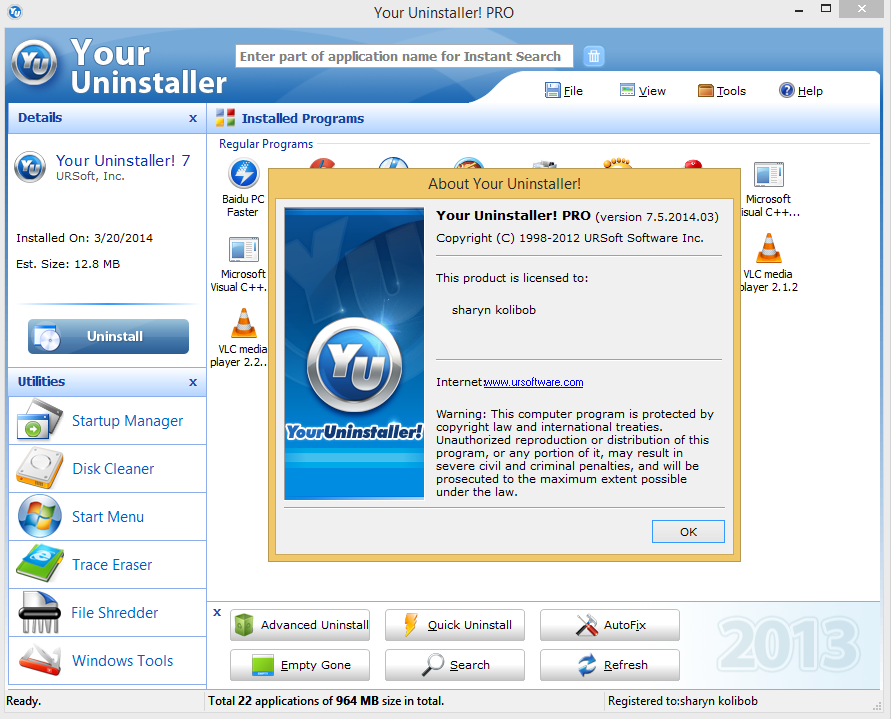Viewport: 891px width, 719px height.
Task: Close the bottom toolbar with its x
Action: point(217,613)
